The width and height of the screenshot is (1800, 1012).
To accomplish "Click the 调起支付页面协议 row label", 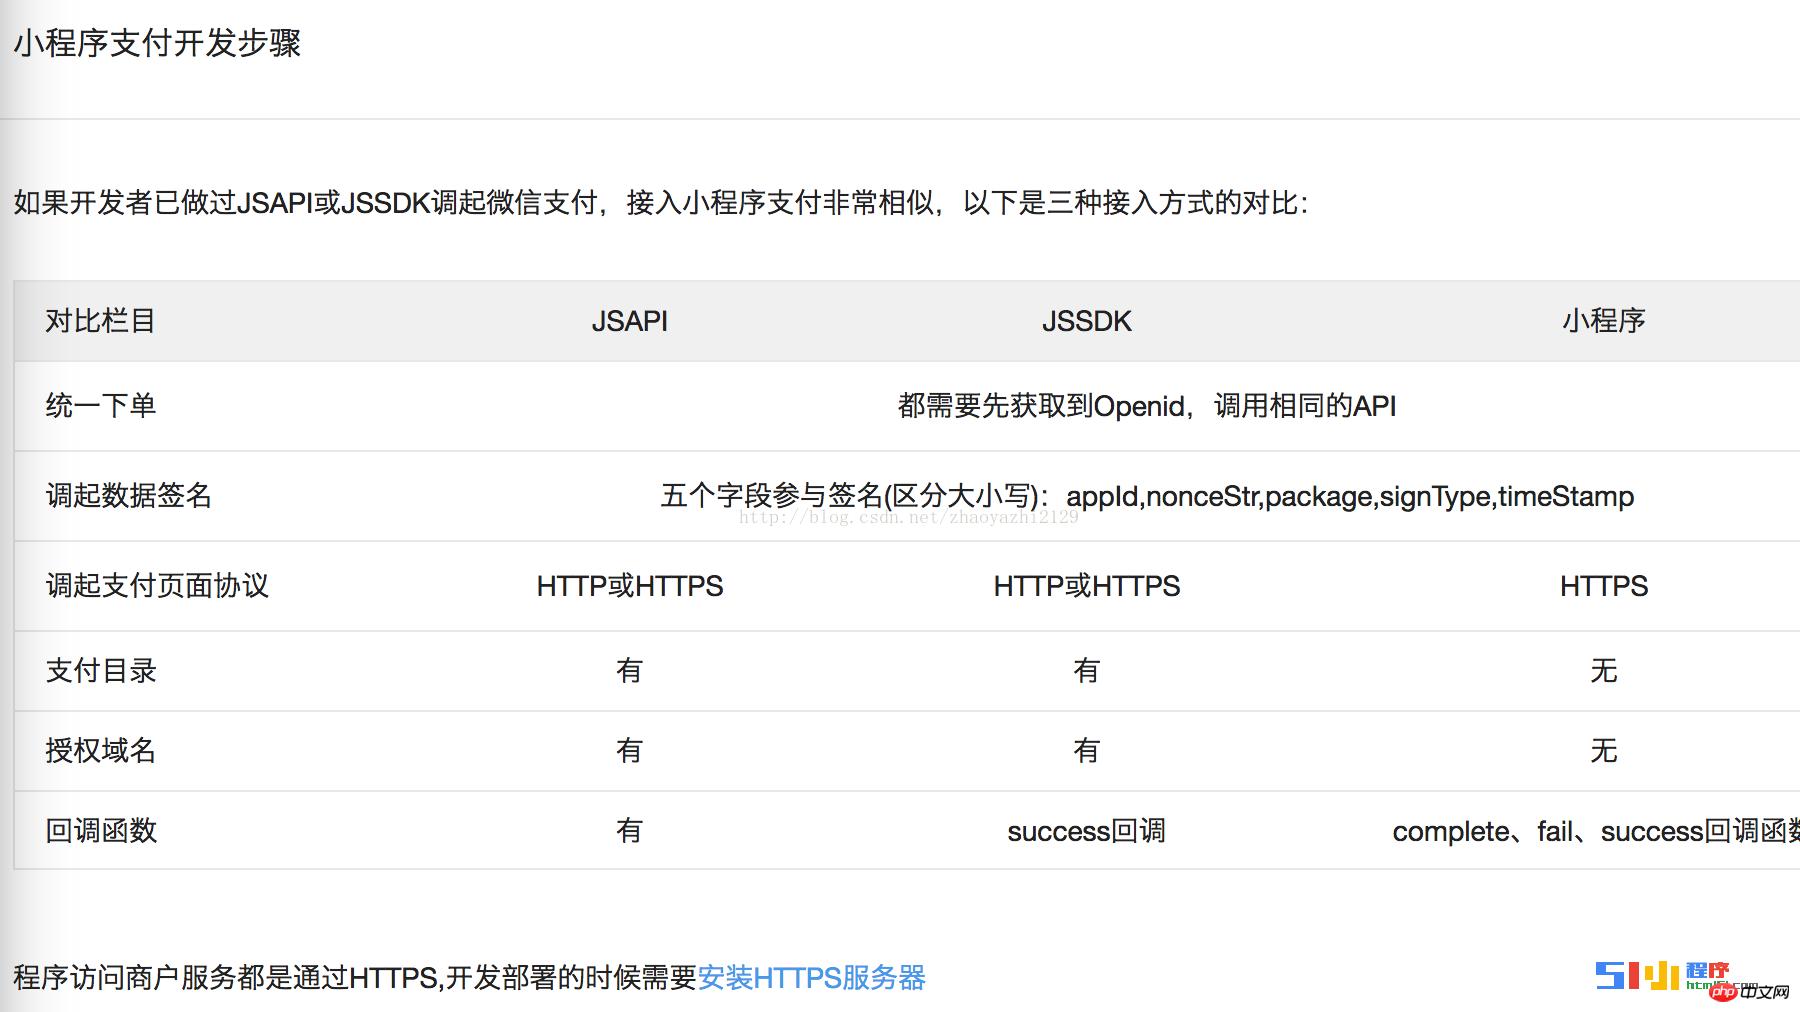I will pos(155,587).
